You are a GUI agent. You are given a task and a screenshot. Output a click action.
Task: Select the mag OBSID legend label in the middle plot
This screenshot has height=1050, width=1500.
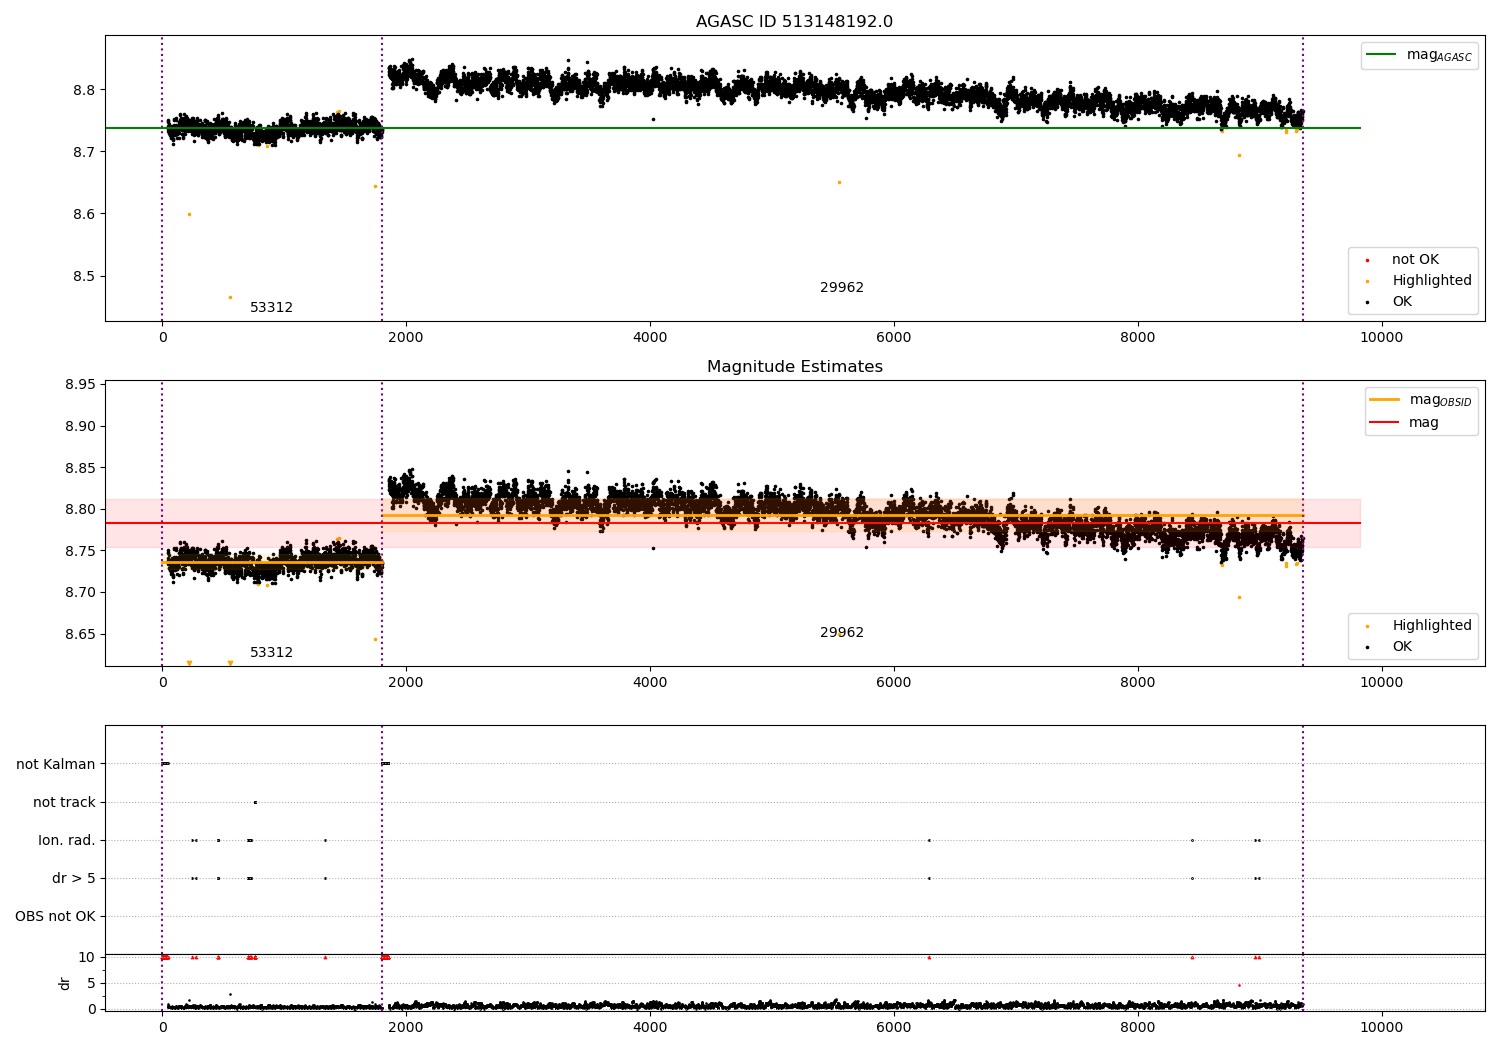coord(1441,400)
